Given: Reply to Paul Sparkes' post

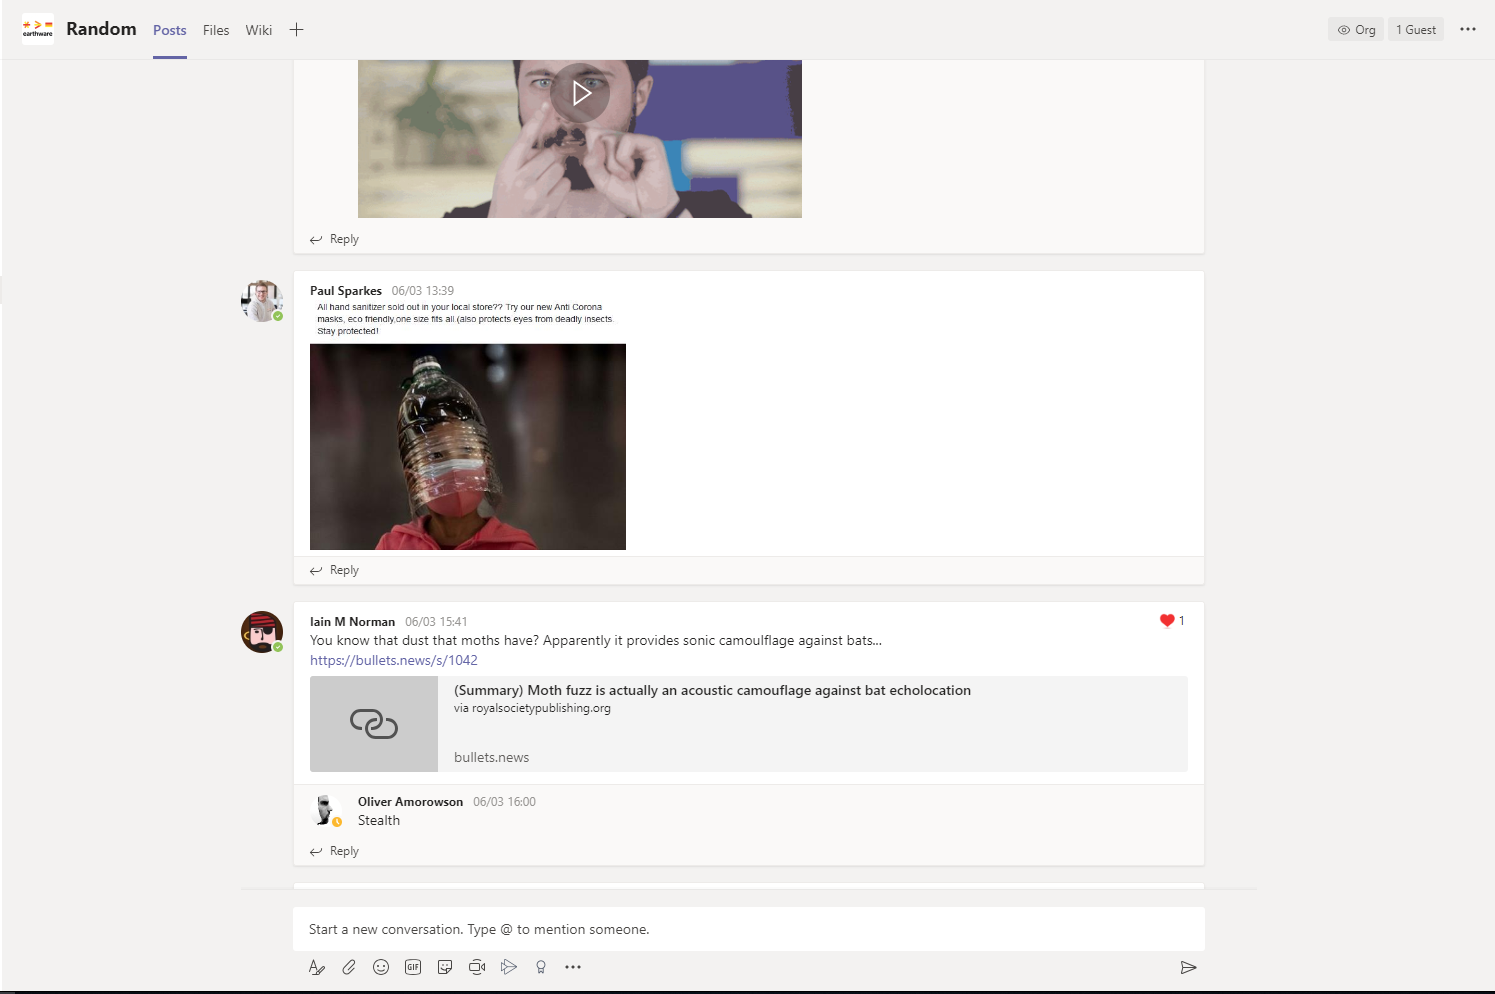Looking at the screenshot, I should (x=335, y=570).
